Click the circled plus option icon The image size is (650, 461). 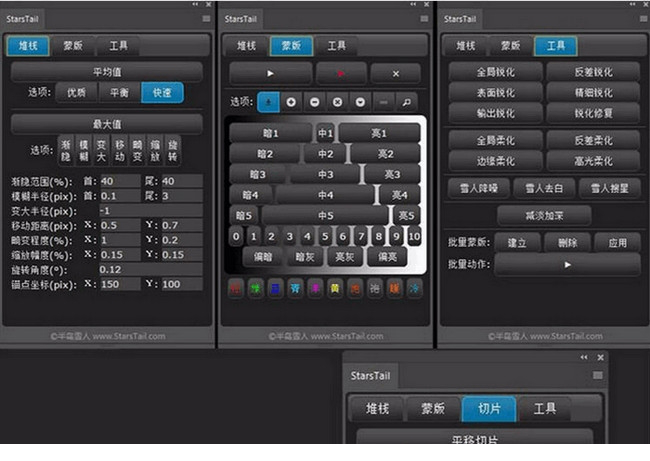point(291,102)
